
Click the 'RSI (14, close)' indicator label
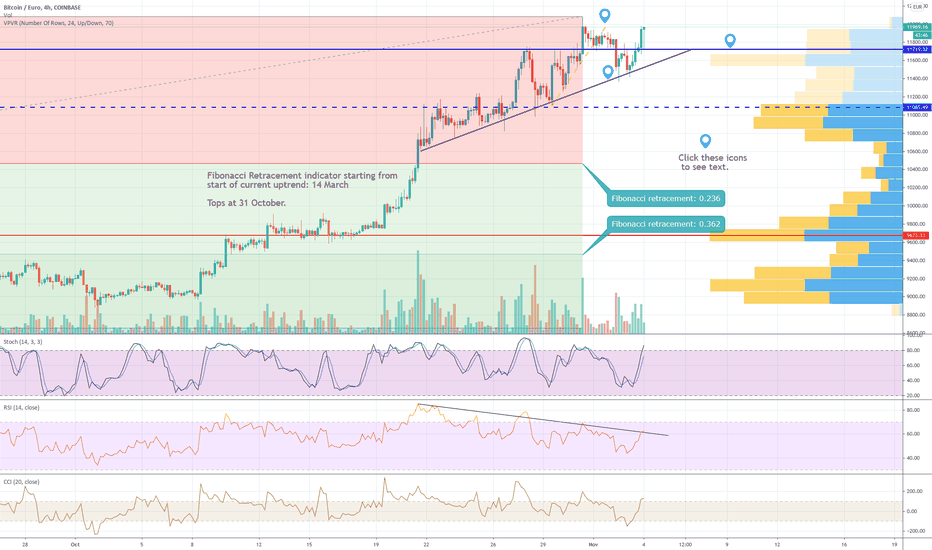(x=21, y=407)
